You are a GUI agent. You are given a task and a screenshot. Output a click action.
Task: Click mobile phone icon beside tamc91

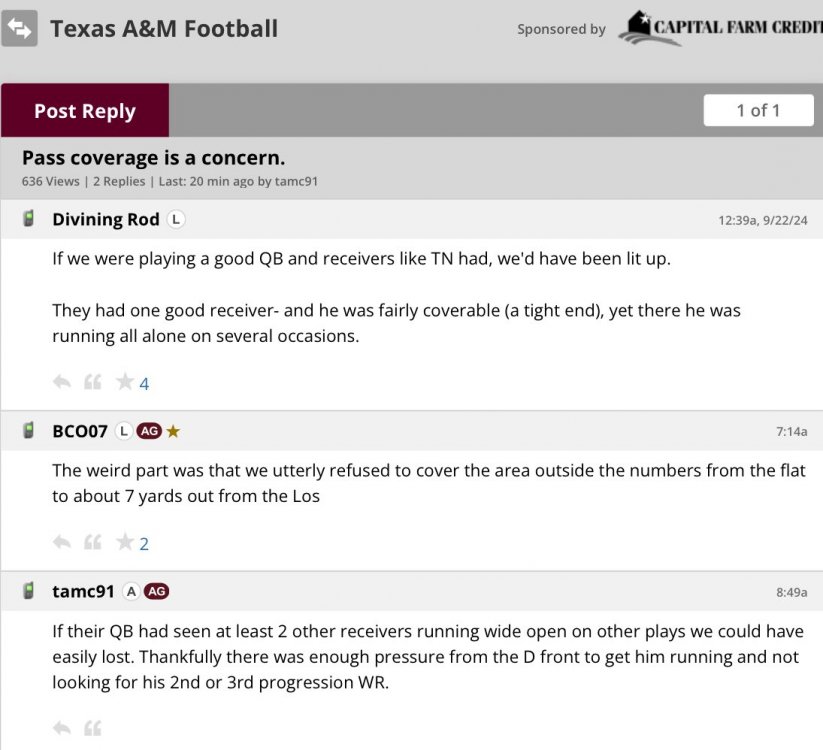(29, 591)
